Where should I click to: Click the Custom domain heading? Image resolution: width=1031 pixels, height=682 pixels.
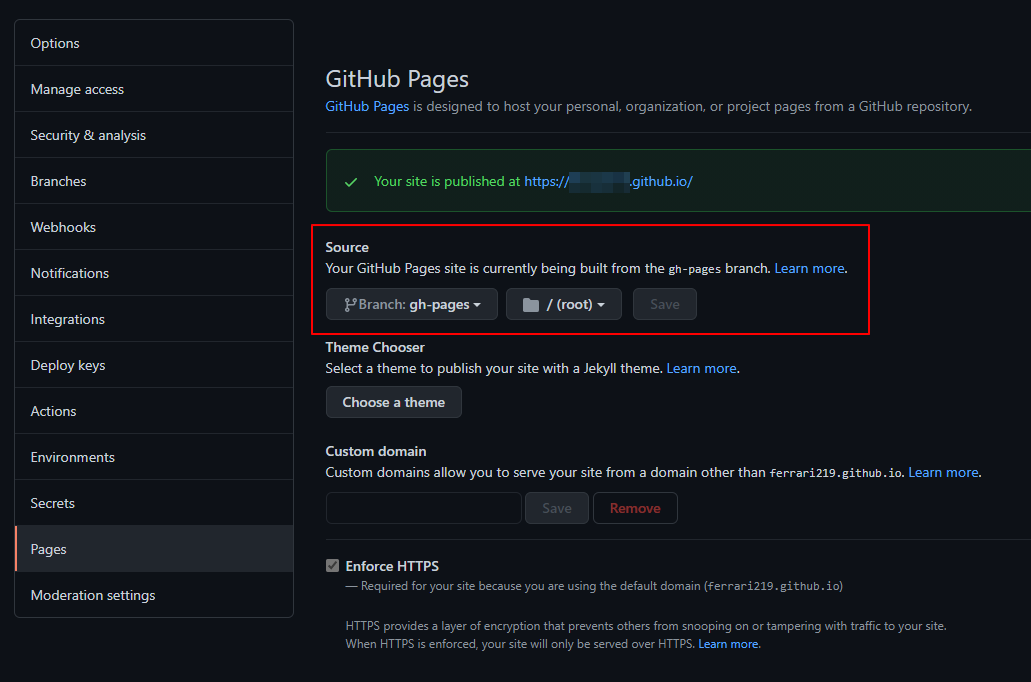tap(376, 451)
